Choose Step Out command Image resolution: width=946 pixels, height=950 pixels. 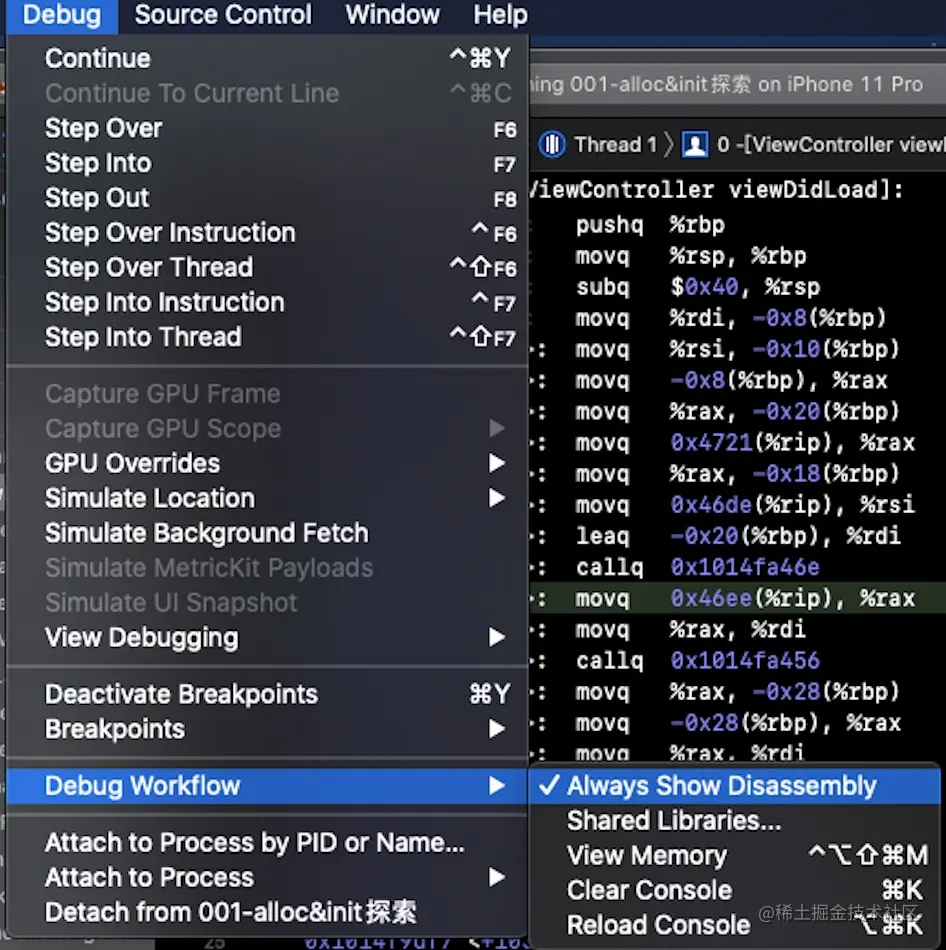[x=97, y=198]
